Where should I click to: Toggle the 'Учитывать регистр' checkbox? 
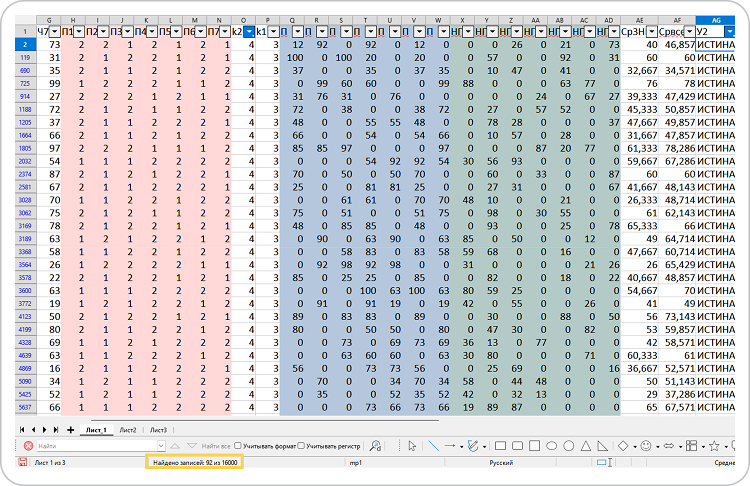(301, 446)
